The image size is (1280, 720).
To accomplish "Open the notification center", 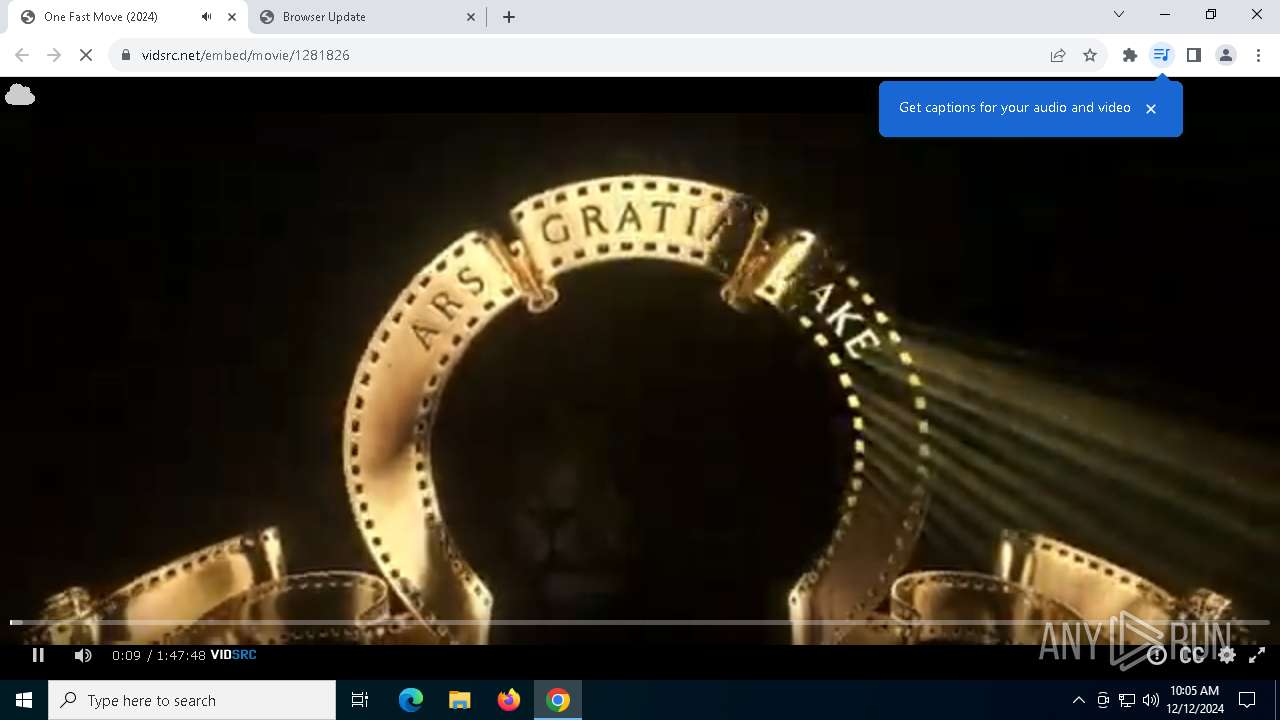I will 1247,700.
